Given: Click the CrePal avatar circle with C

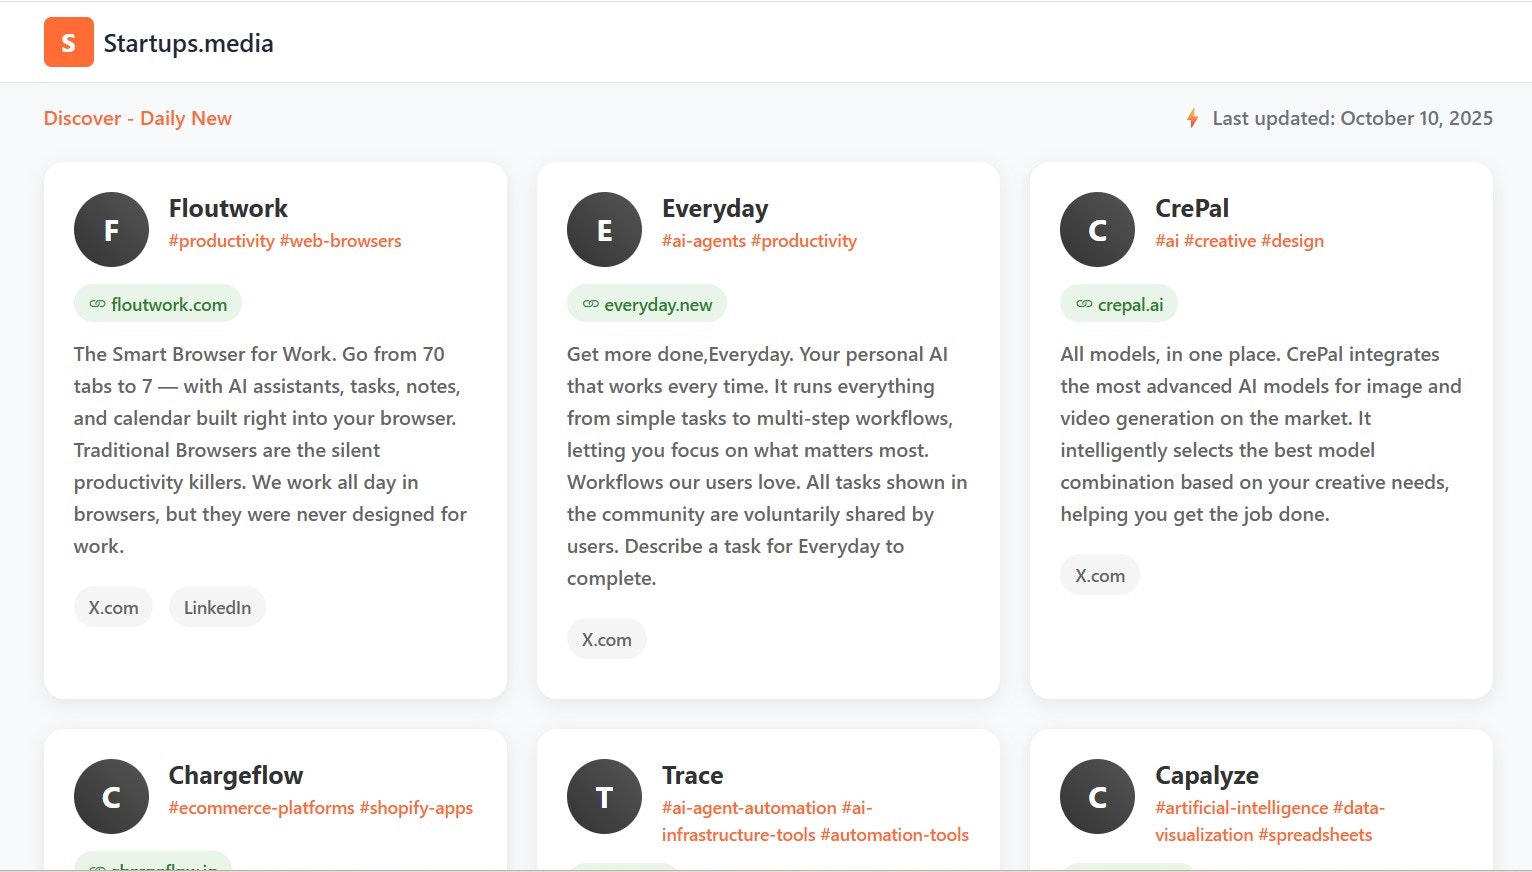Looking at the screenshot, I should 1097,229.
